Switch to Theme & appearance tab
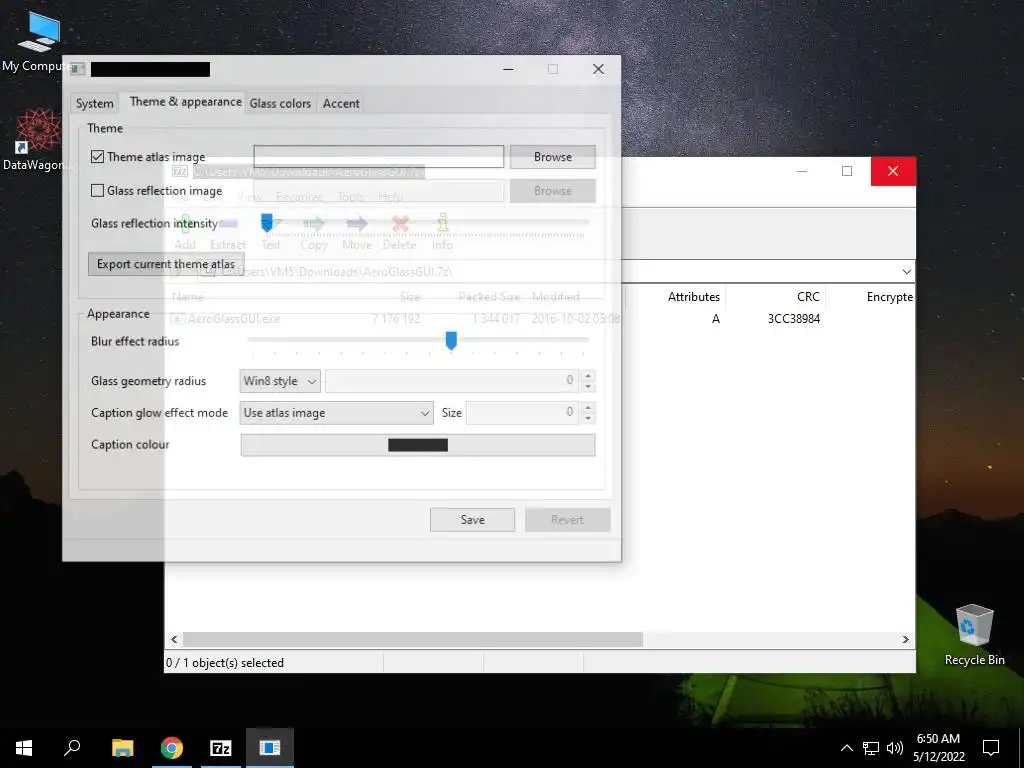The width and height of the screenshot is (1024, 768). [x=185, y=102]
